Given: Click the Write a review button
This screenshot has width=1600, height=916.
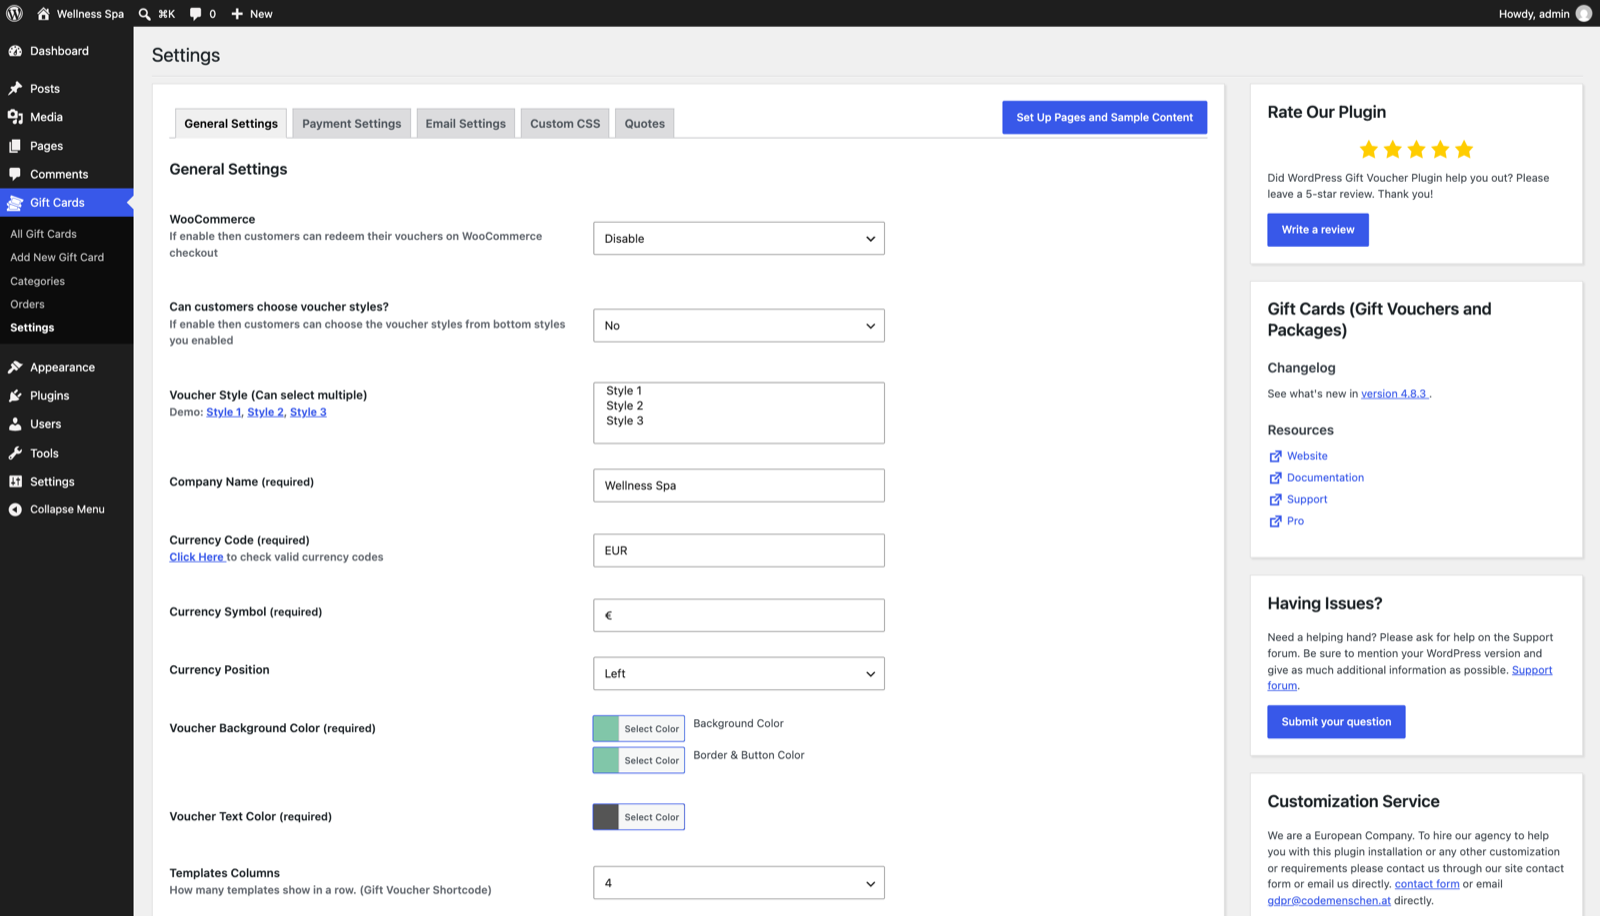Looking at the screenshot, I should pos(1318,230).
